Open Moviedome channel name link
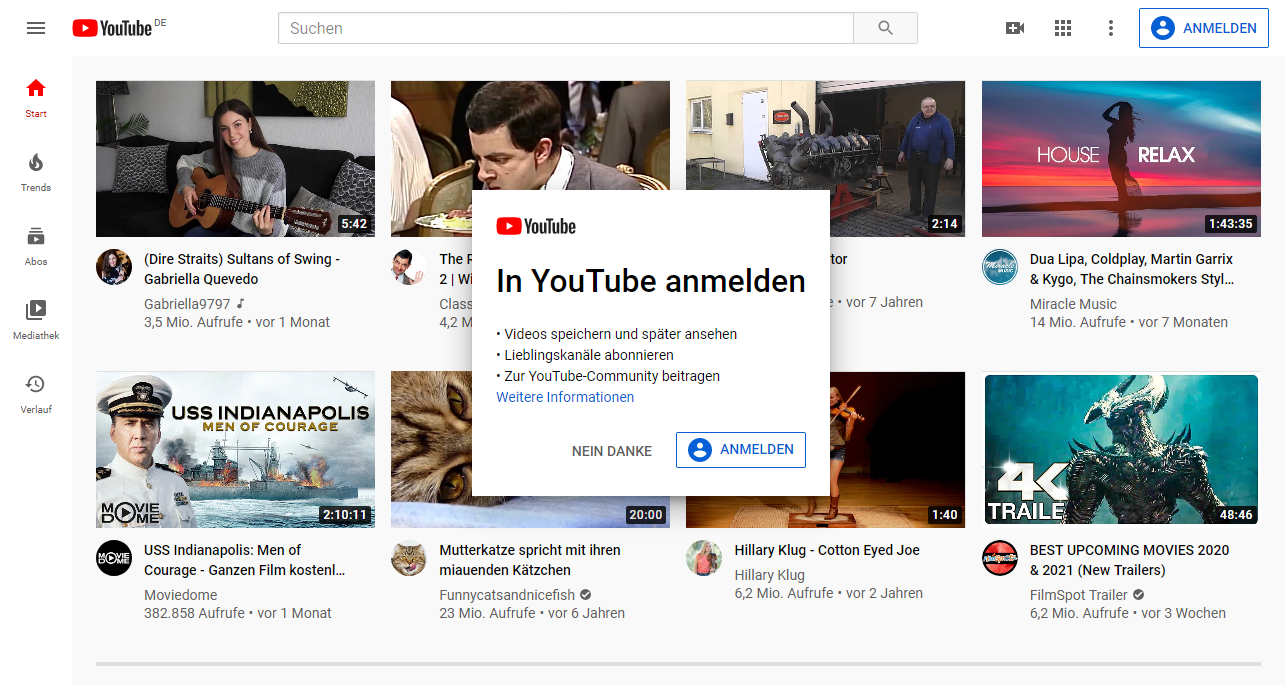 (178, 595)
